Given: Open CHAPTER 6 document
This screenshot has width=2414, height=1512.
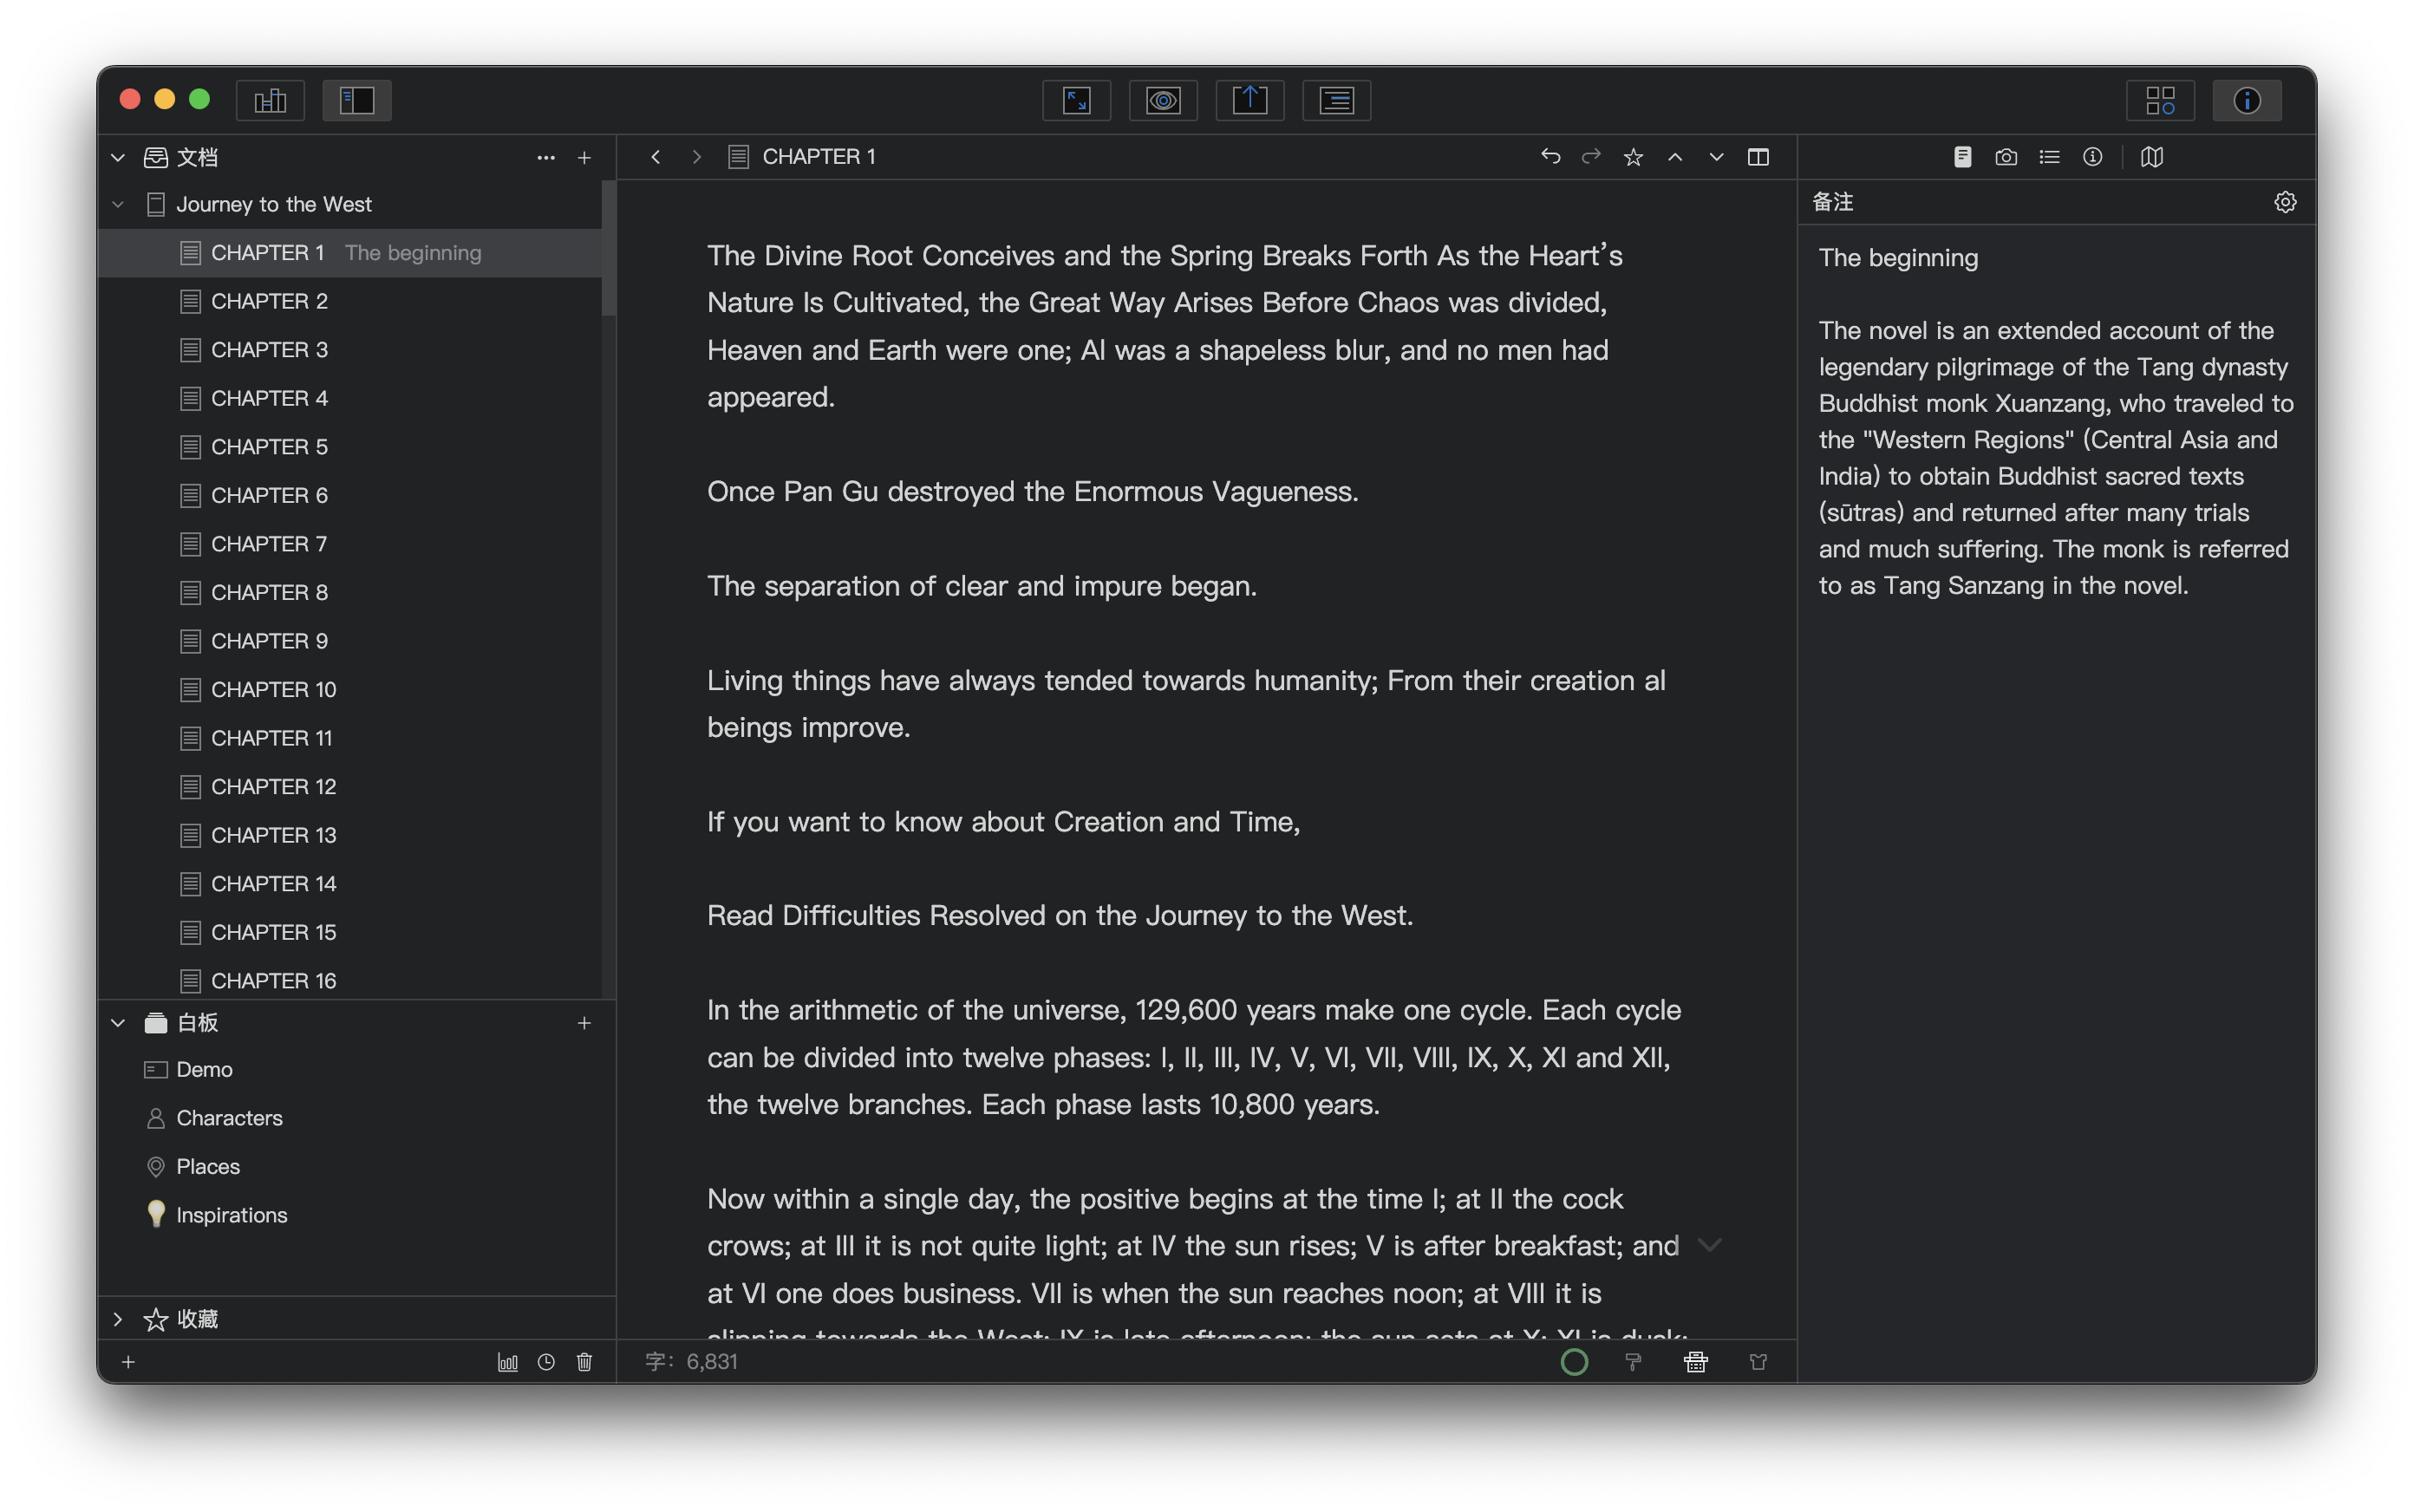Looking at the screenshot, I should (x=350, y=495).
